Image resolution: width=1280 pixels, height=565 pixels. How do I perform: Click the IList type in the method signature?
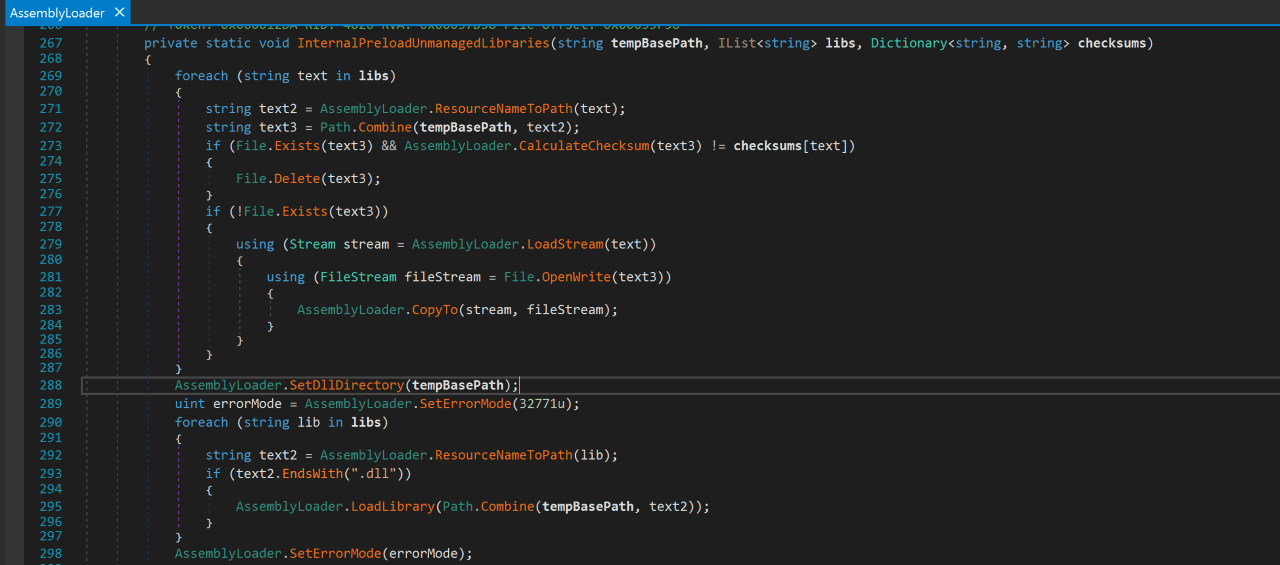(737, 43)
